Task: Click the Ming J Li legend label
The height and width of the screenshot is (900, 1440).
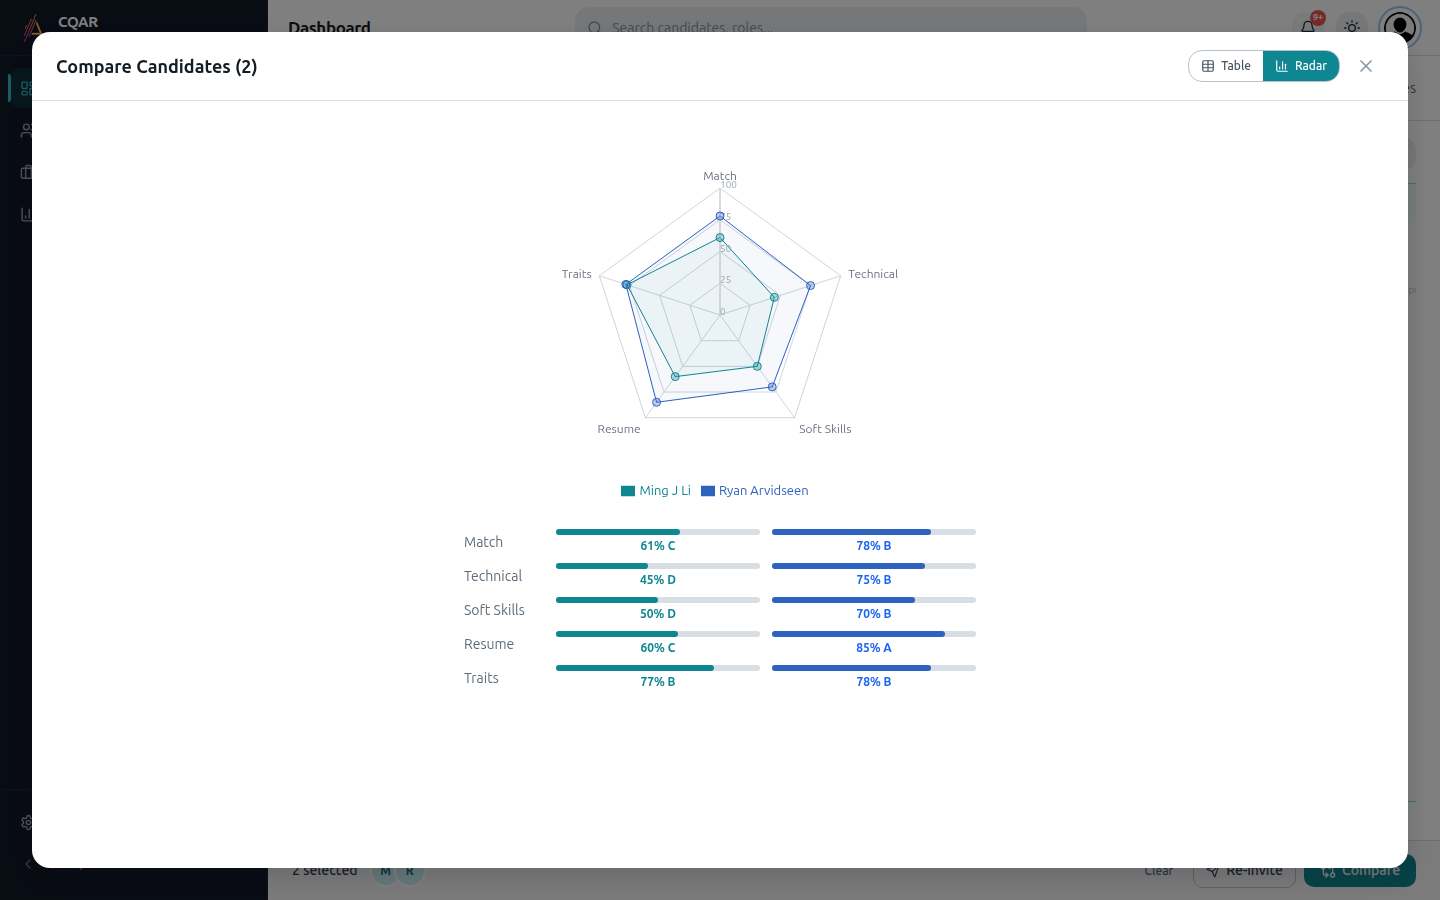Action: 665,491
